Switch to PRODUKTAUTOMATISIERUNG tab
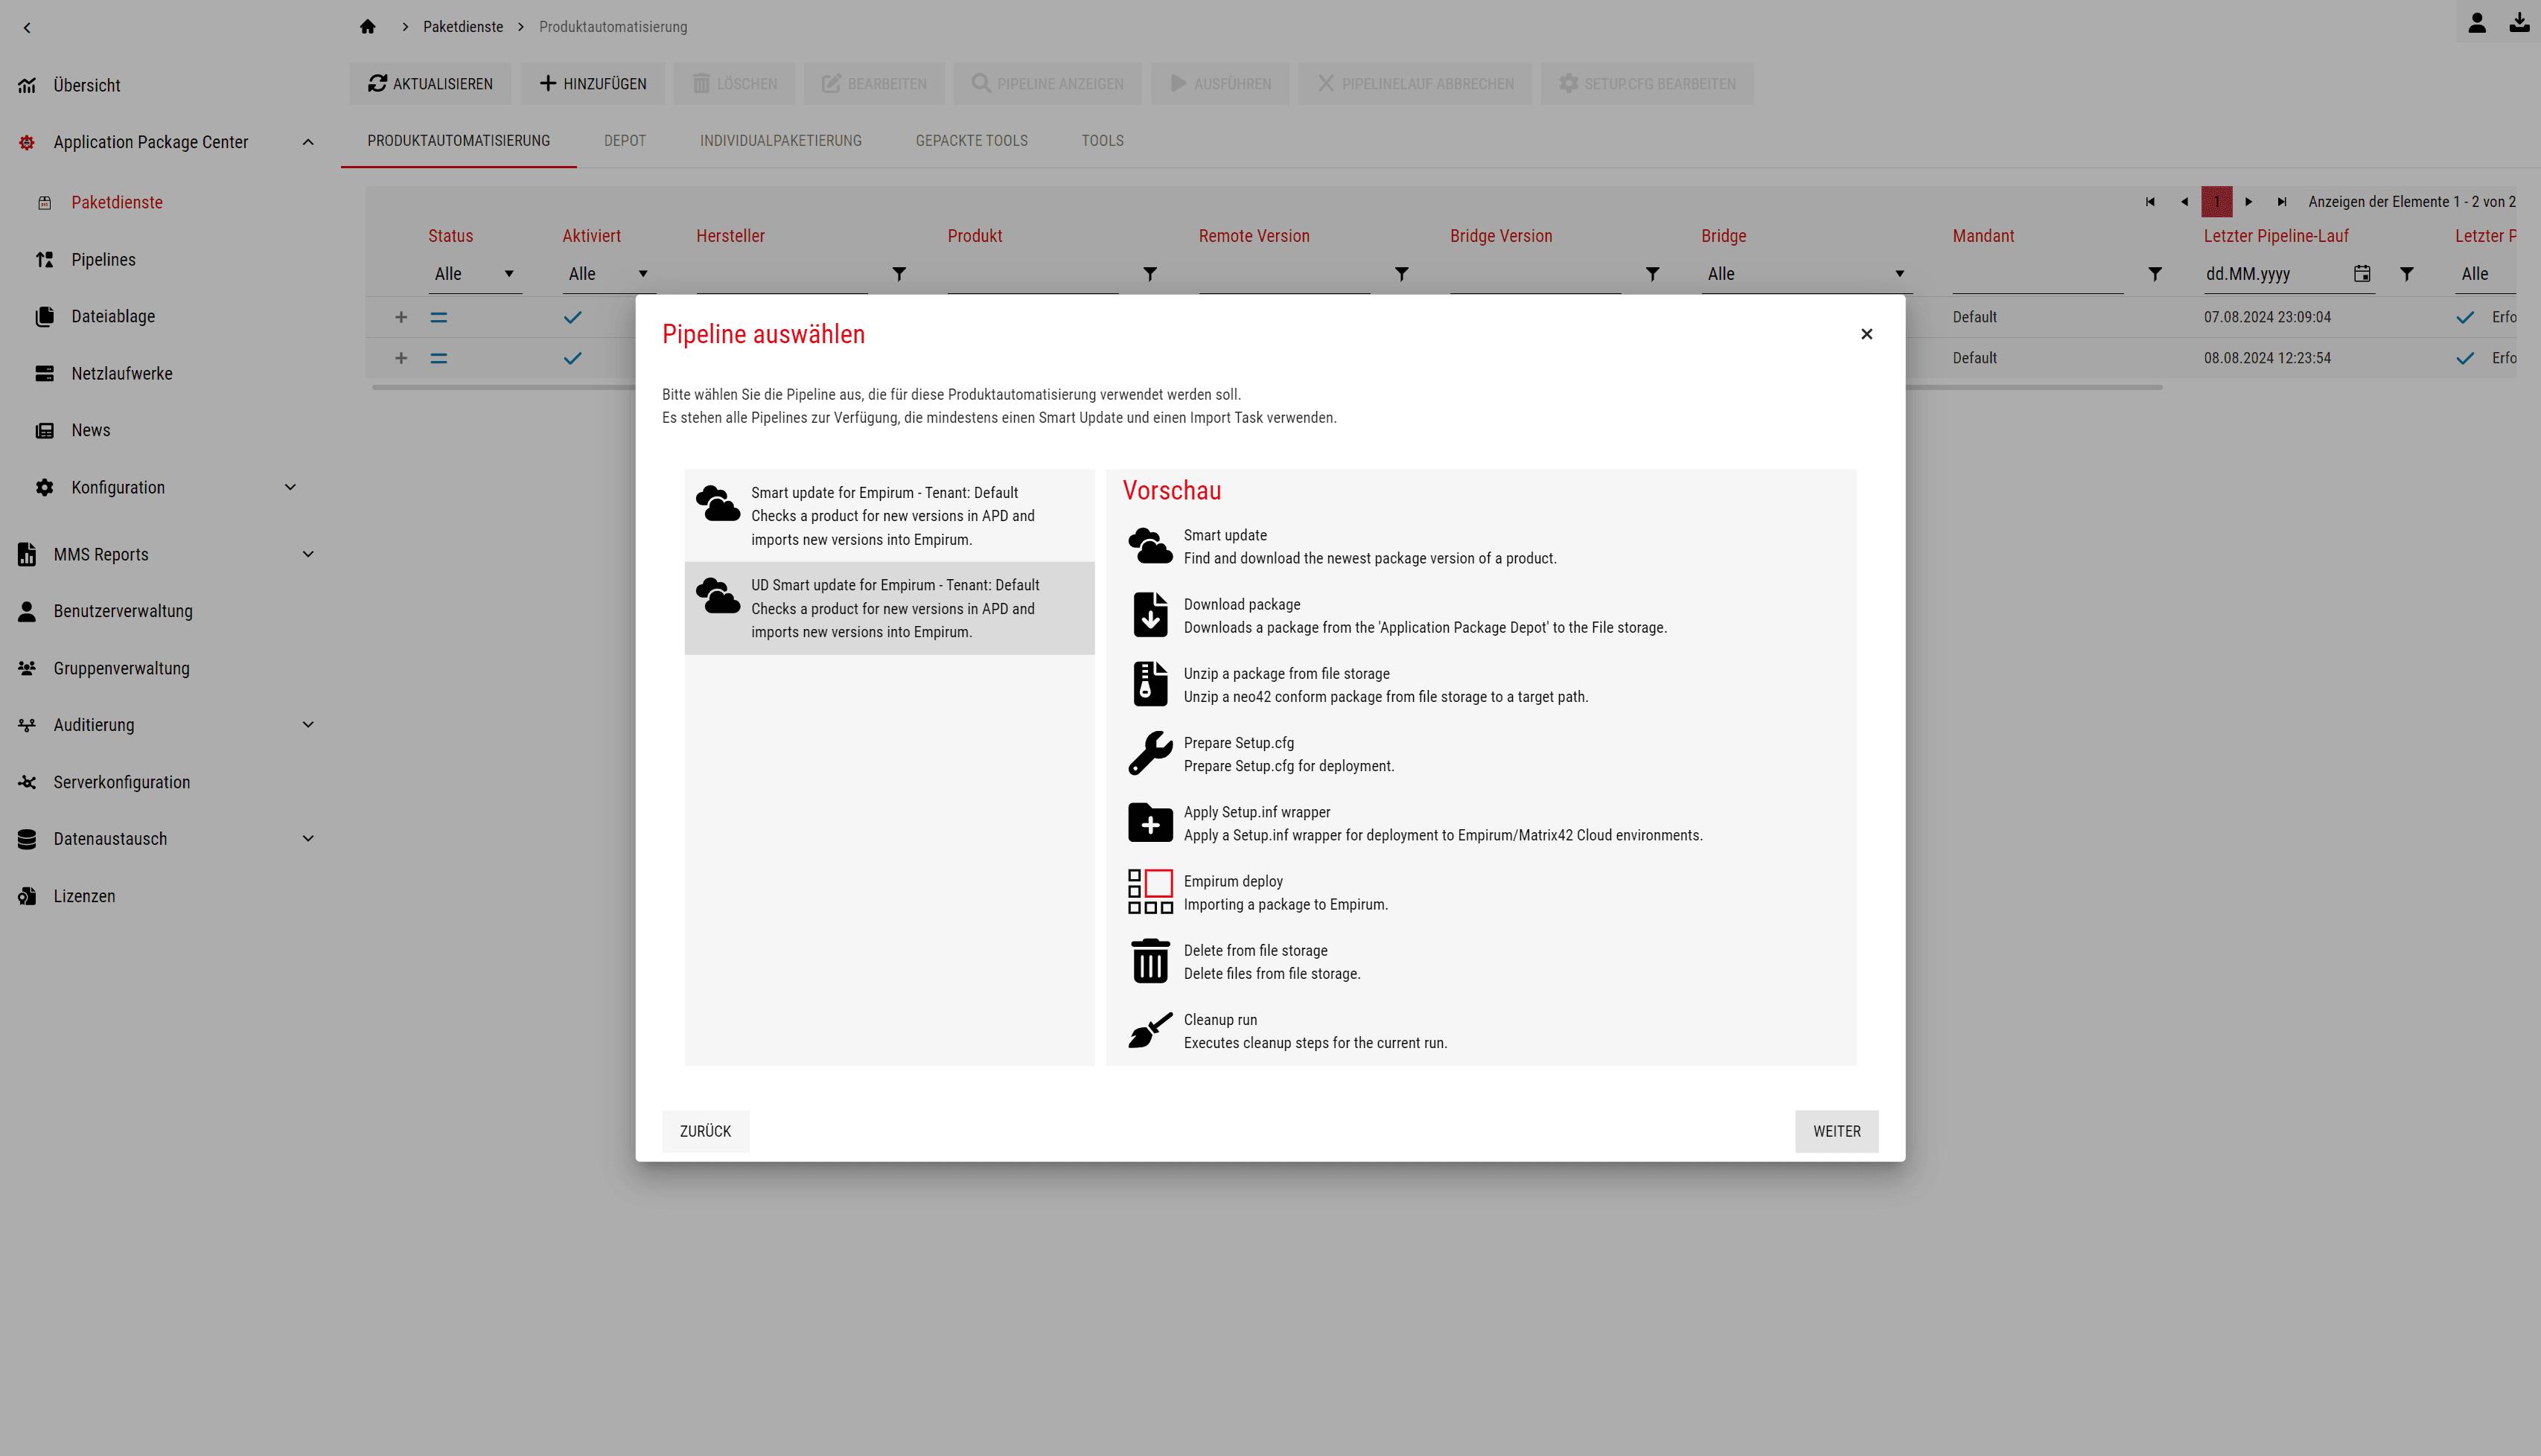The image size is (2541, 1456). tap(458, 141)
